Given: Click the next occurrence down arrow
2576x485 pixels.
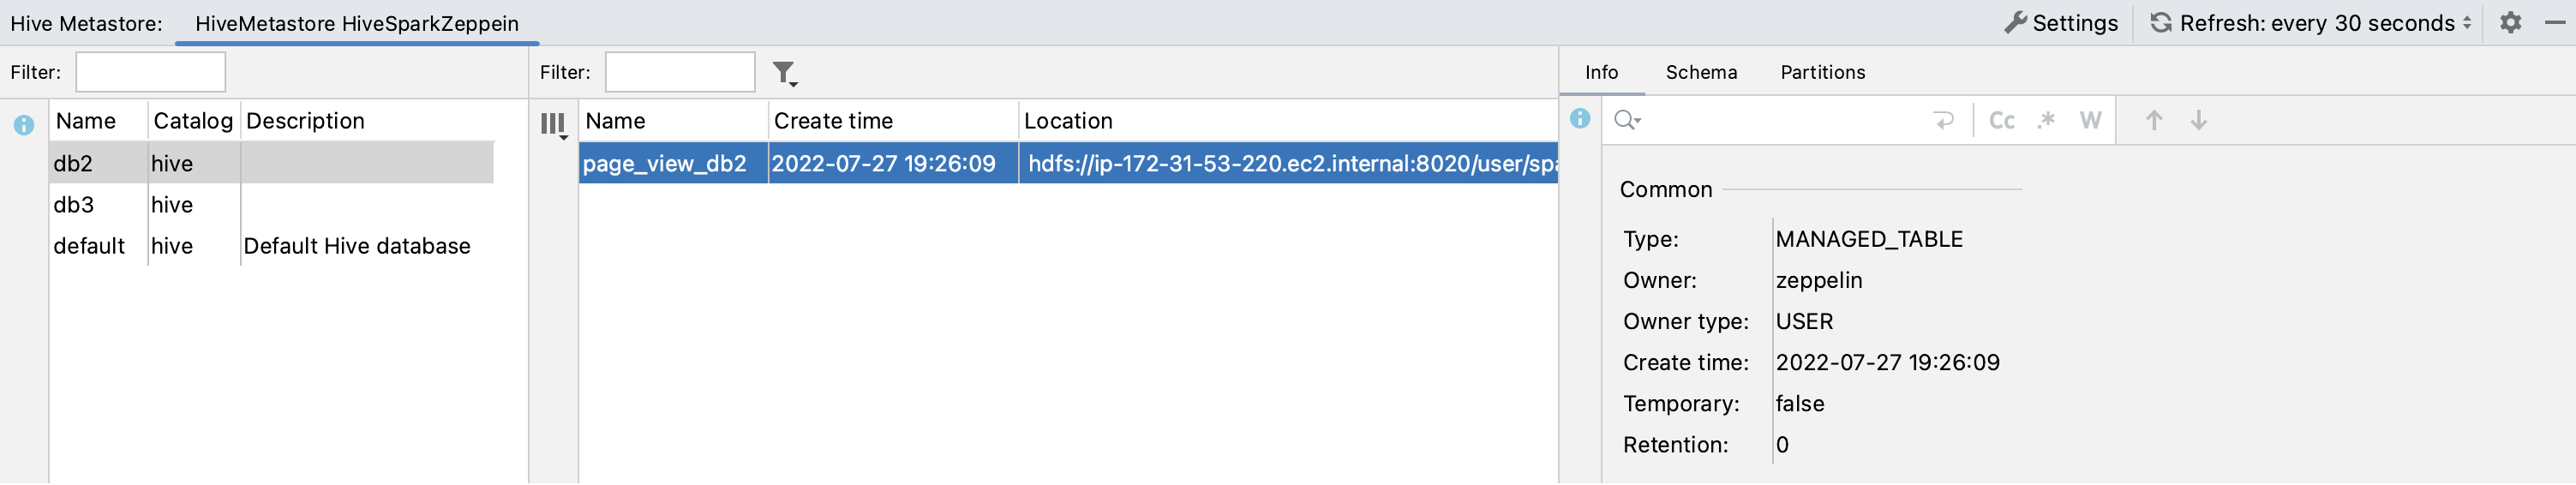Looking at the screenshot, I should [2198, 121].
